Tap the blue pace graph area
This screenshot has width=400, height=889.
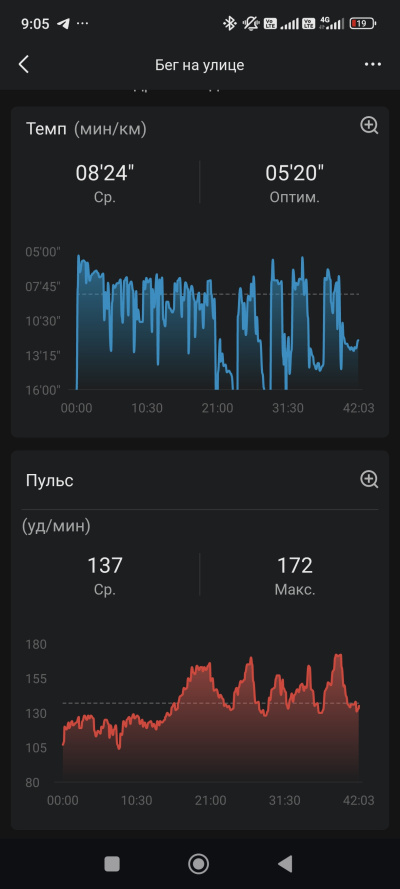click(218, 322)
